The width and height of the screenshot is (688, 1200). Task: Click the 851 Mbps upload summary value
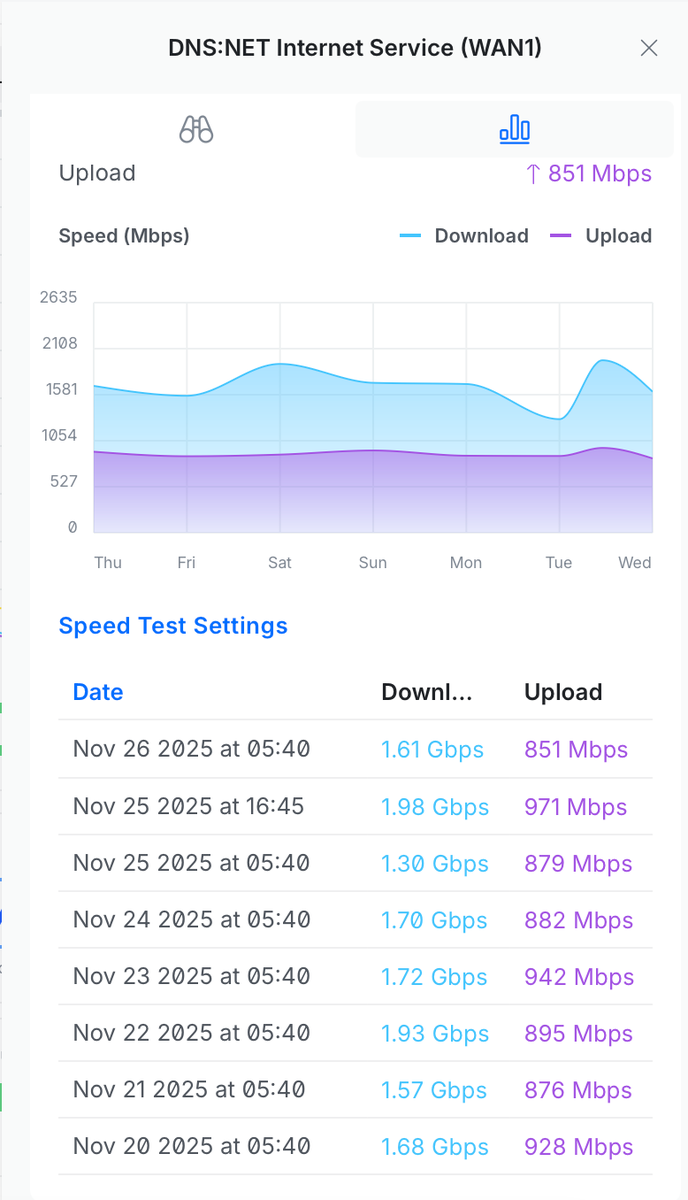coord(588,174)
